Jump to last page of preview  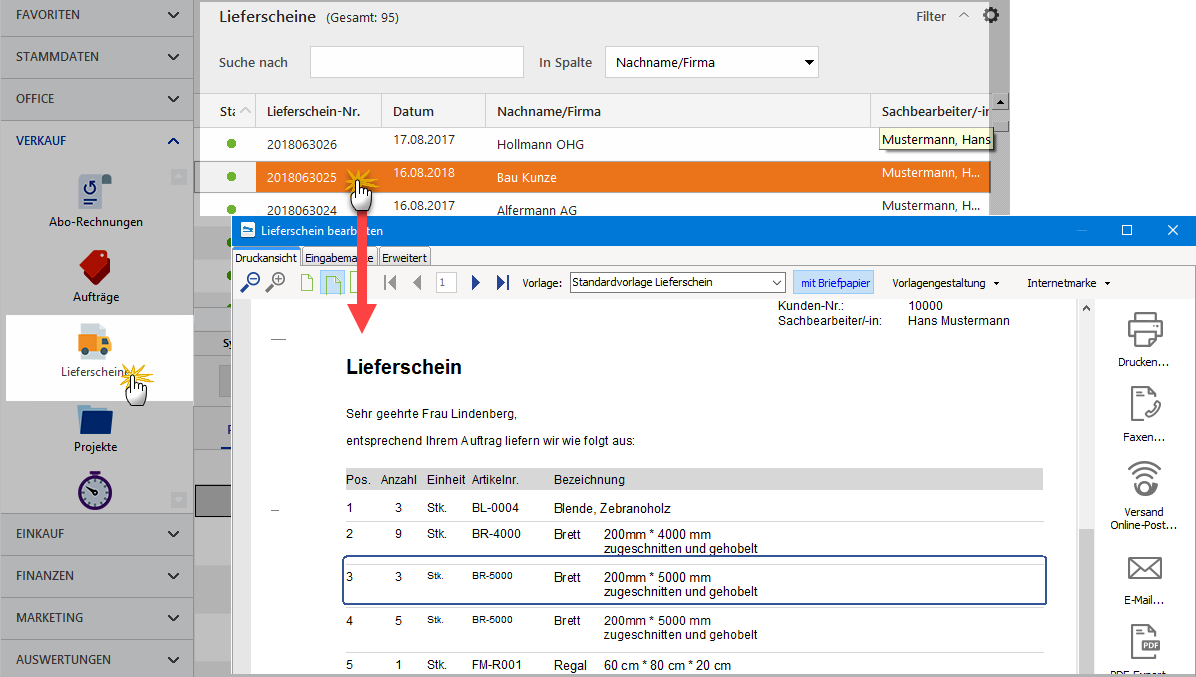click(x=502, y=283)
